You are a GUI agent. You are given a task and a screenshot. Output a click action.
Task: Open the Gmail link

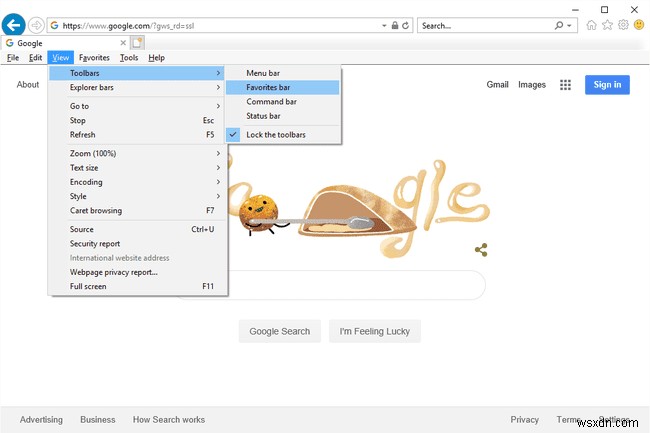tap(497, 85)
